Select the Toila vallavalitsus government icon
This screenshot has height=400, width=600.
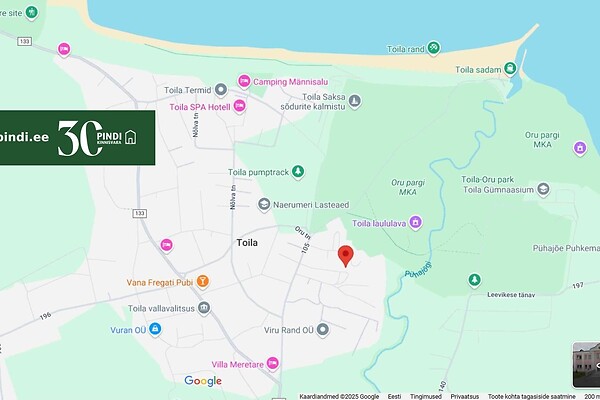click(x=204, y=308)
